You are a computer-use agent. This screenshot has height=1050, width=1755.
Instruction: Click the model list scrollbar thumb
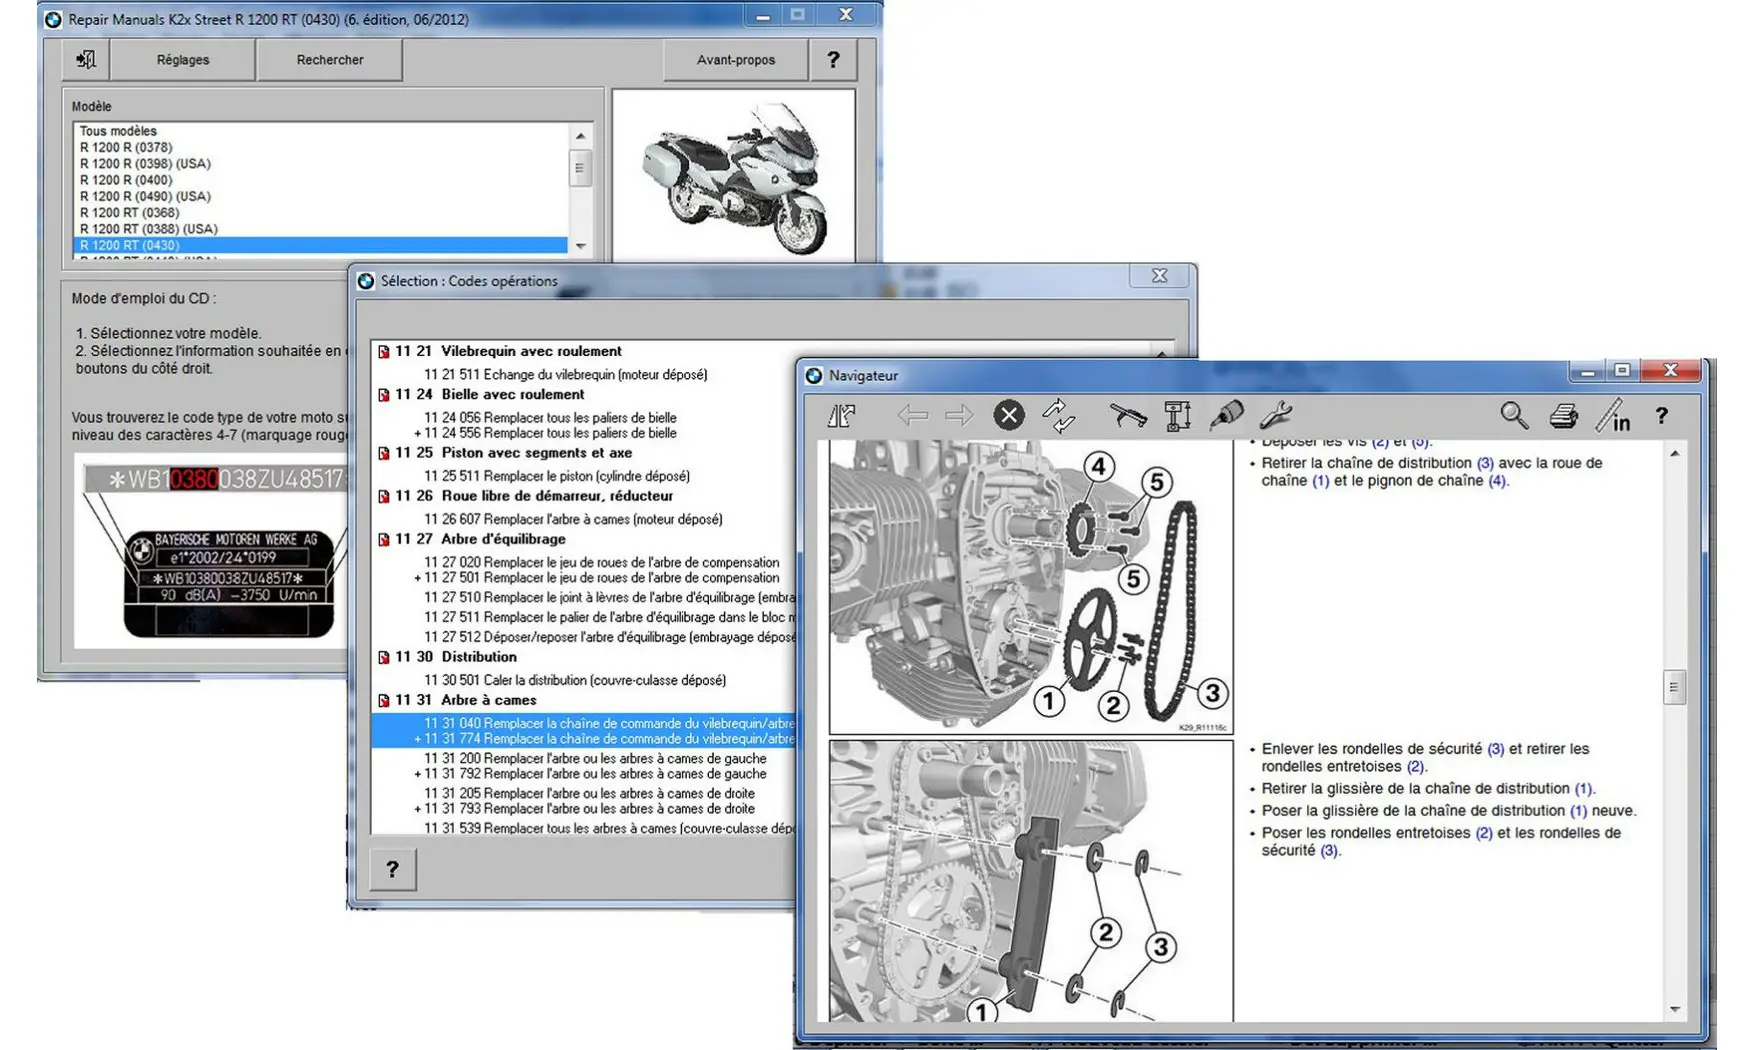[580, 168]
